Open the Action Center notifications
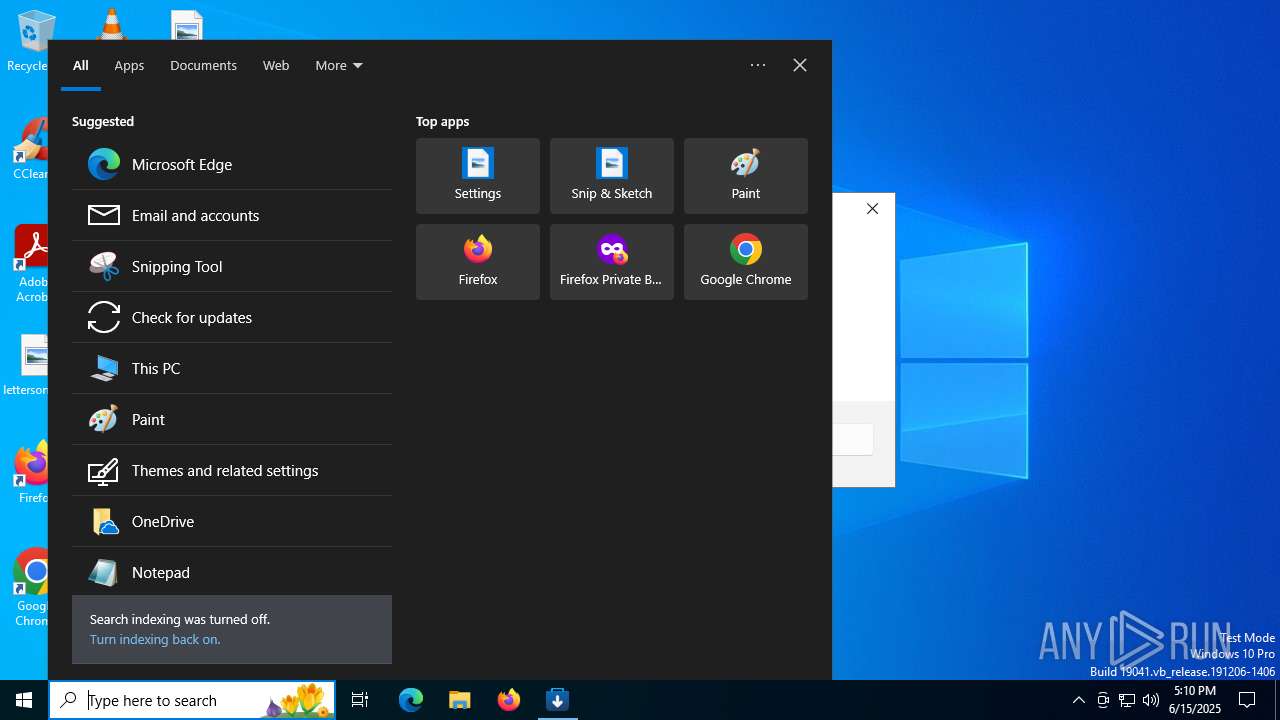 point(1247,700)
